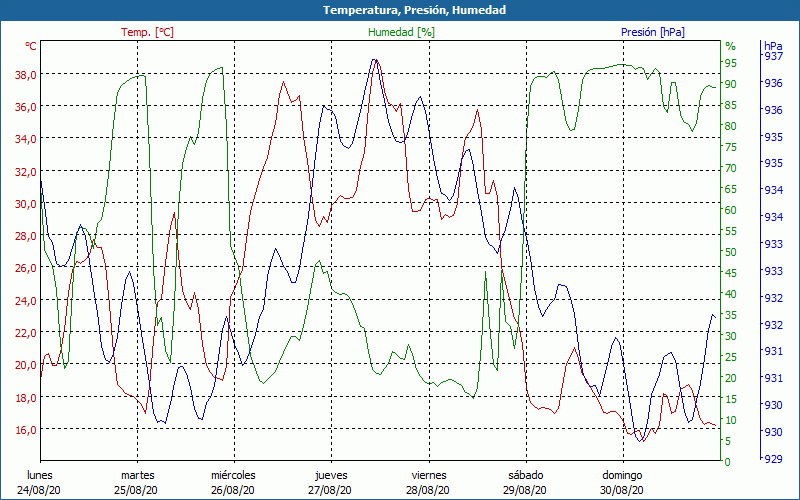Select the 90 humidity axis value
The image size is (800, 500).
pos(731,84)
